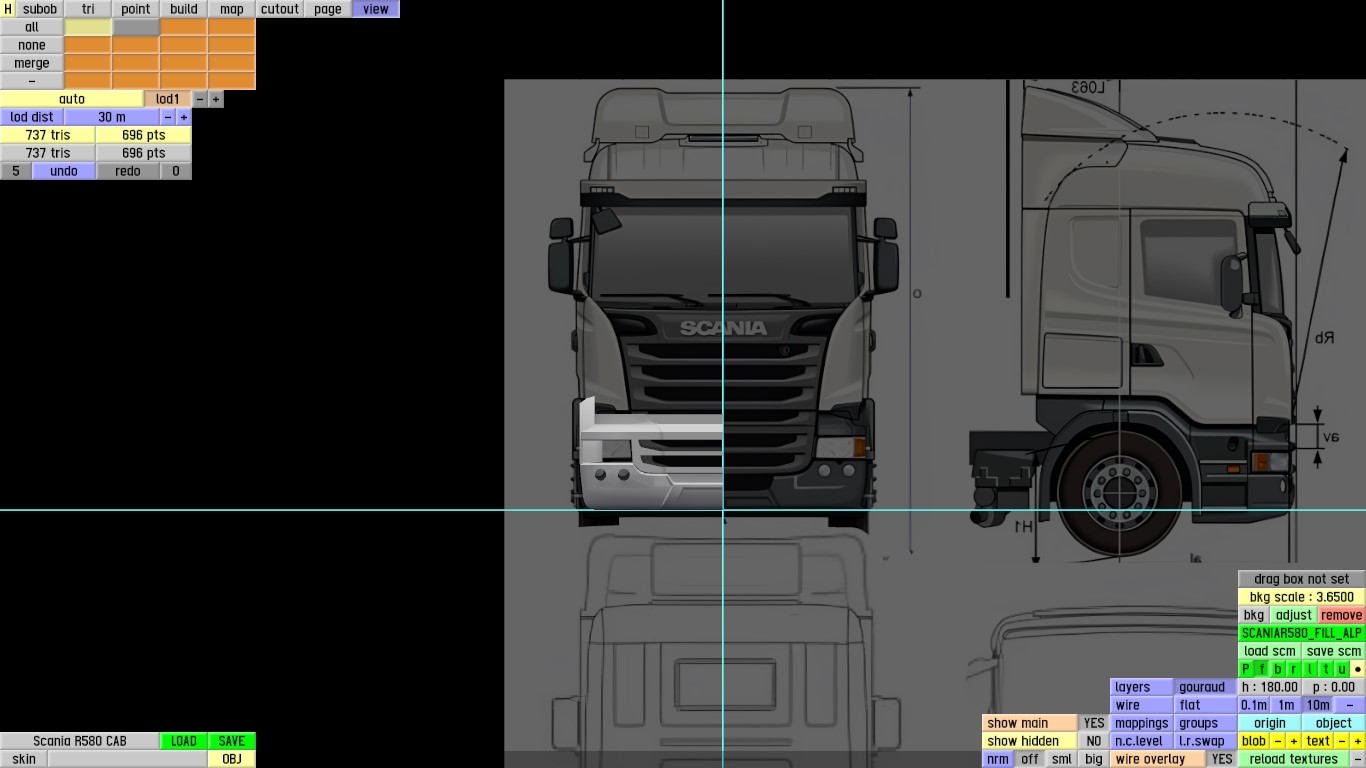The image size is (1366, 768).
Task: Click the n.c.level button
Action: click(1142, 741)
